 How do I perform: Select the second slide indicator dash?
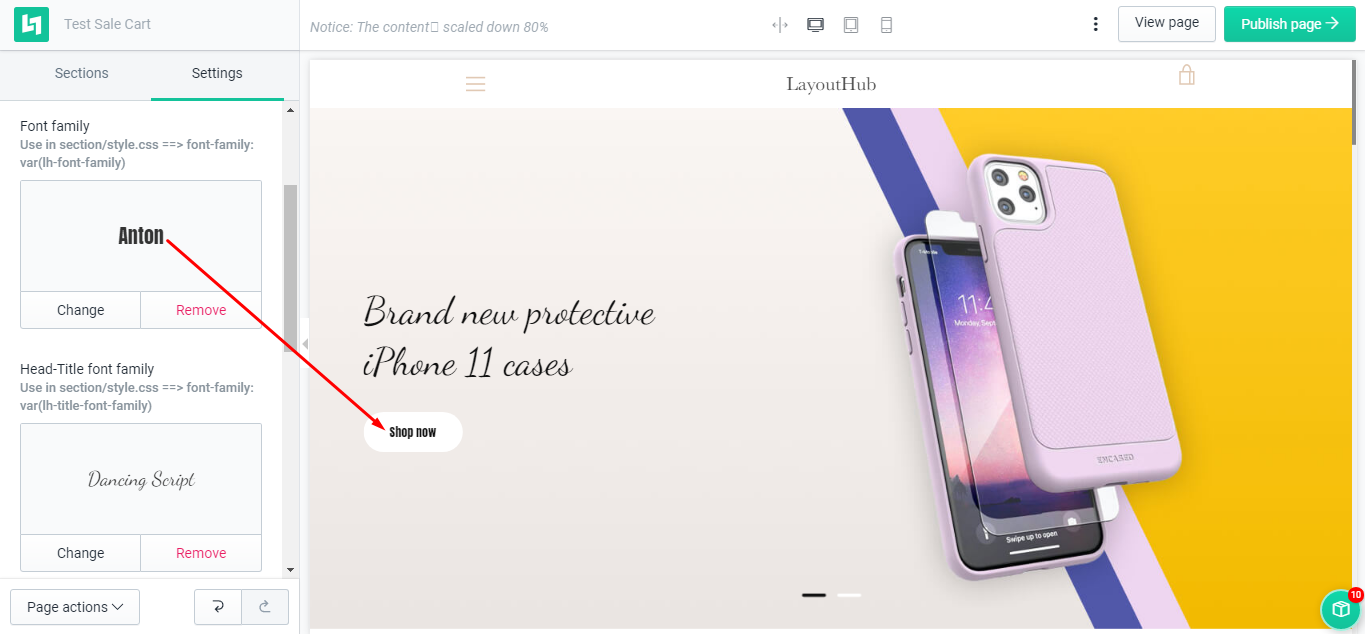[x=849, y=595]
